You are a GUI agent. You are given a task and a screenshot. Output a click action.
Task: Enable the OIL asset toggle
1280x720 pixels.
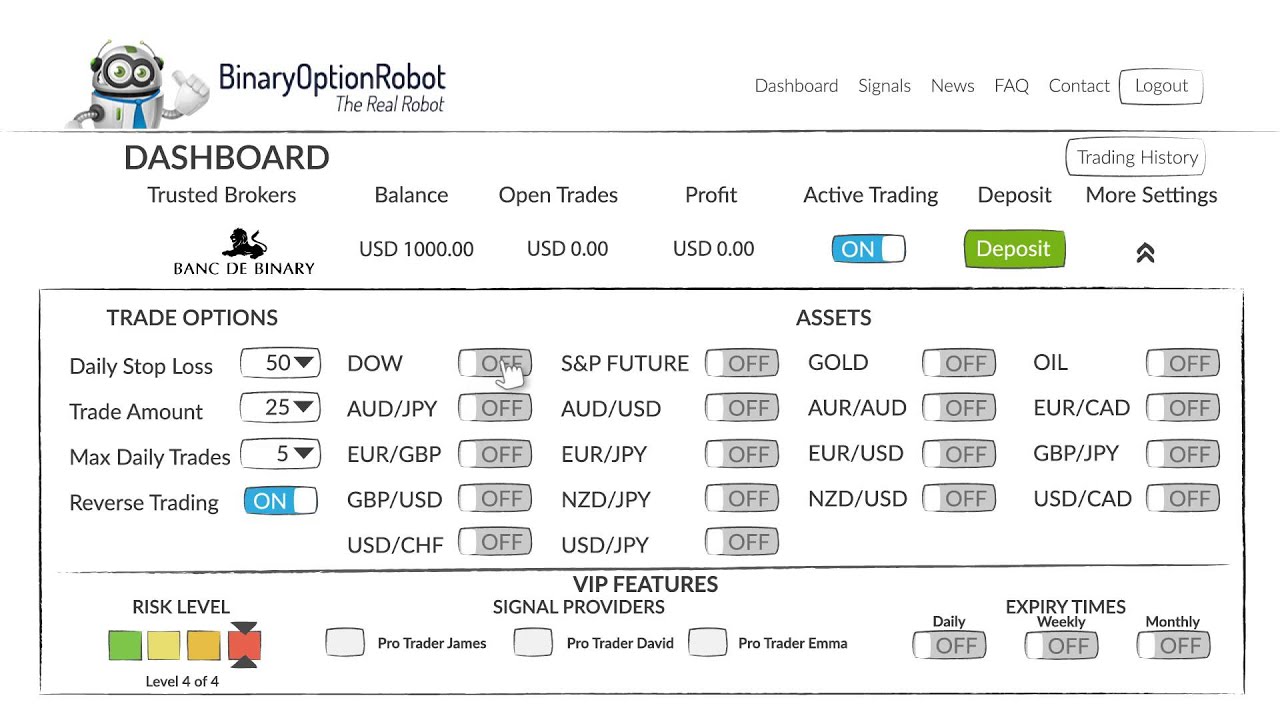tap(1182, 364)
